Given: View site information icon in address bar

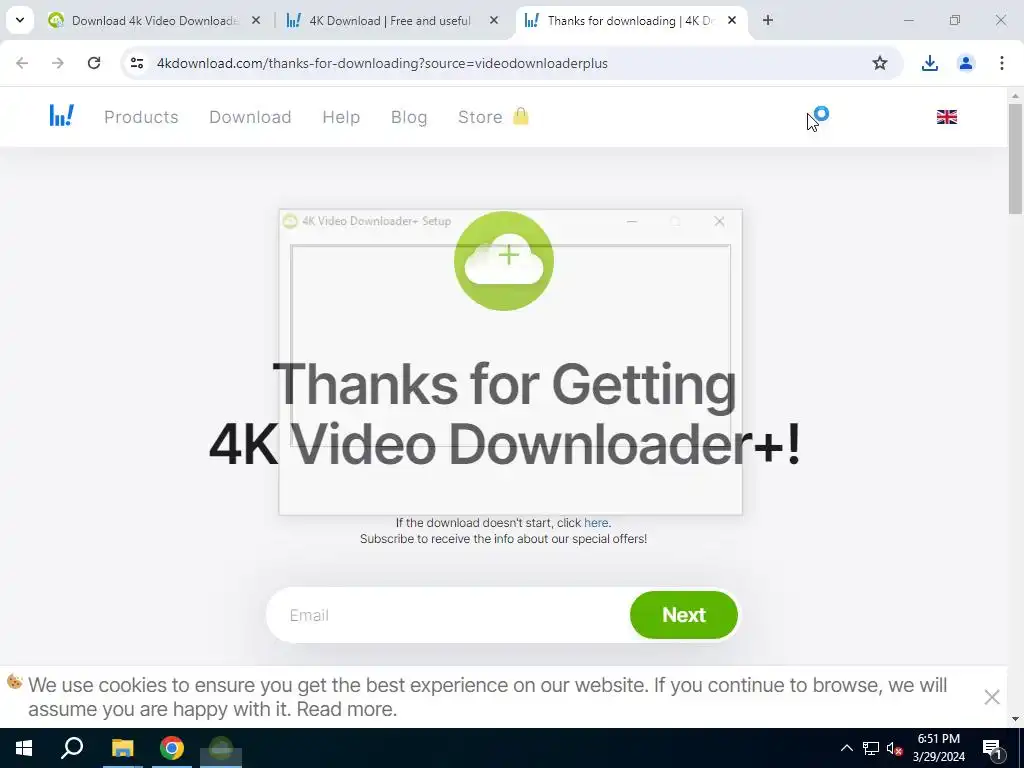Looking at the screenshot, I should point(136,63).
